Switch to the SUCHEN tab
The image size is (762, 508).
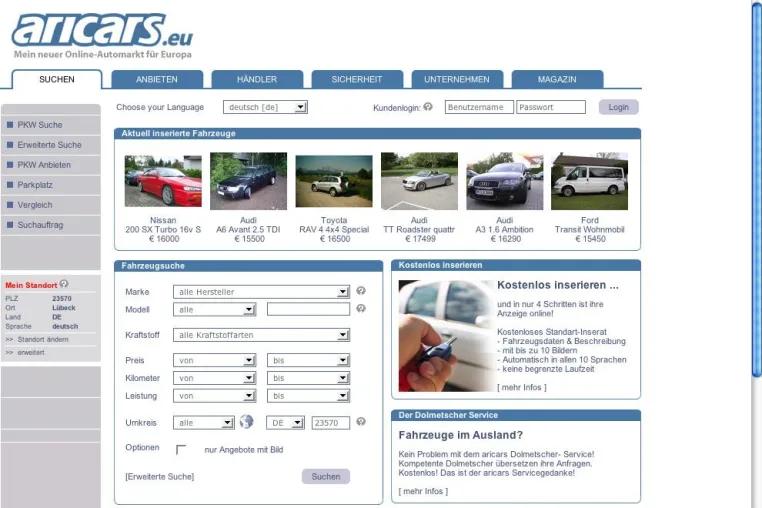pos(57,79)
